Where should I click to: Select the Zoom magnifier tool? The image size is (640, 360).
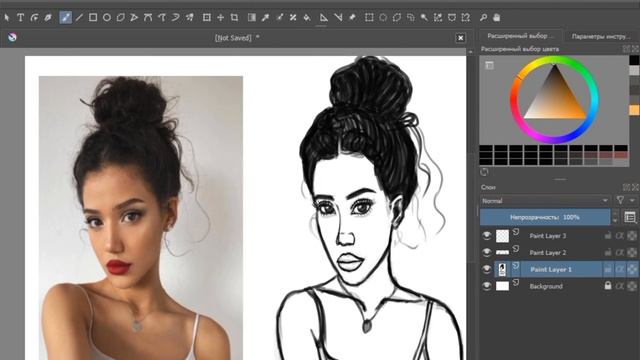[x=483, y=18]
